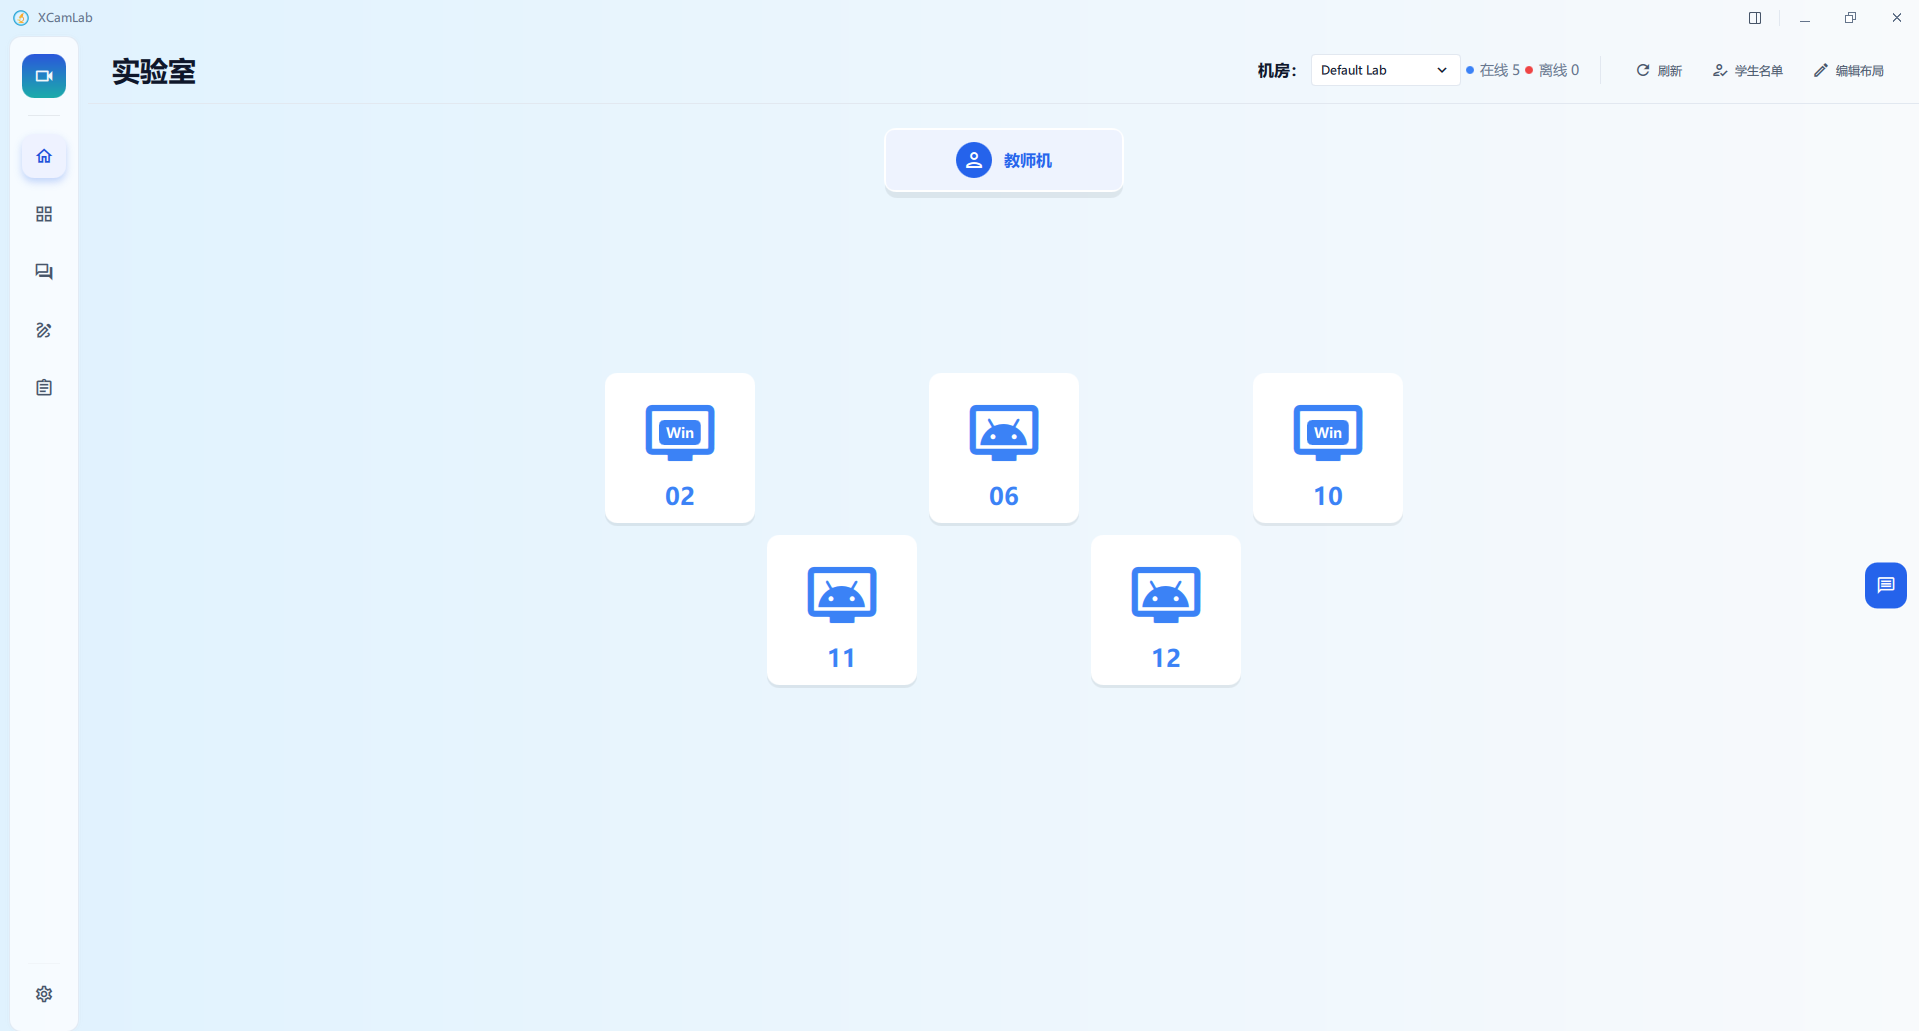Open the chat messages sidebar icon

(44, 272)
